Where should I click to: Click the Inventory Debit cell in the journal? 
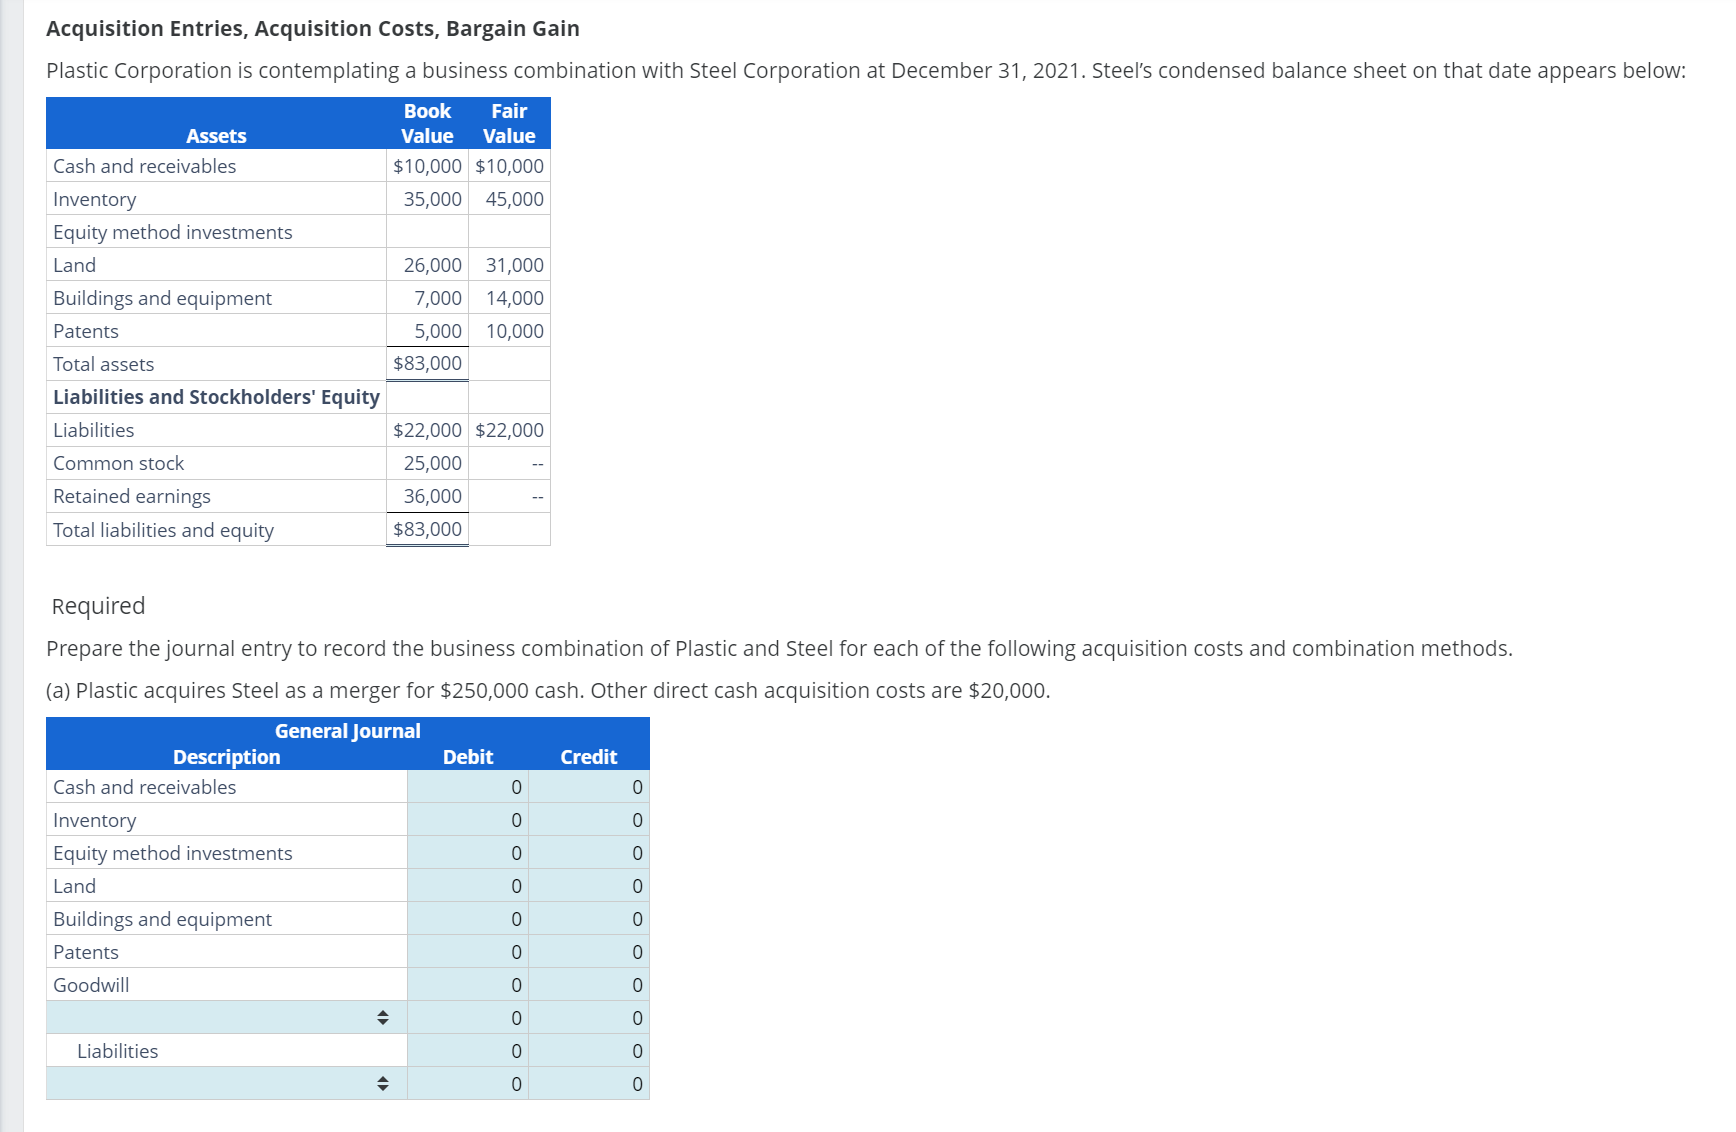pyautogui.click(x=468, y=820)
